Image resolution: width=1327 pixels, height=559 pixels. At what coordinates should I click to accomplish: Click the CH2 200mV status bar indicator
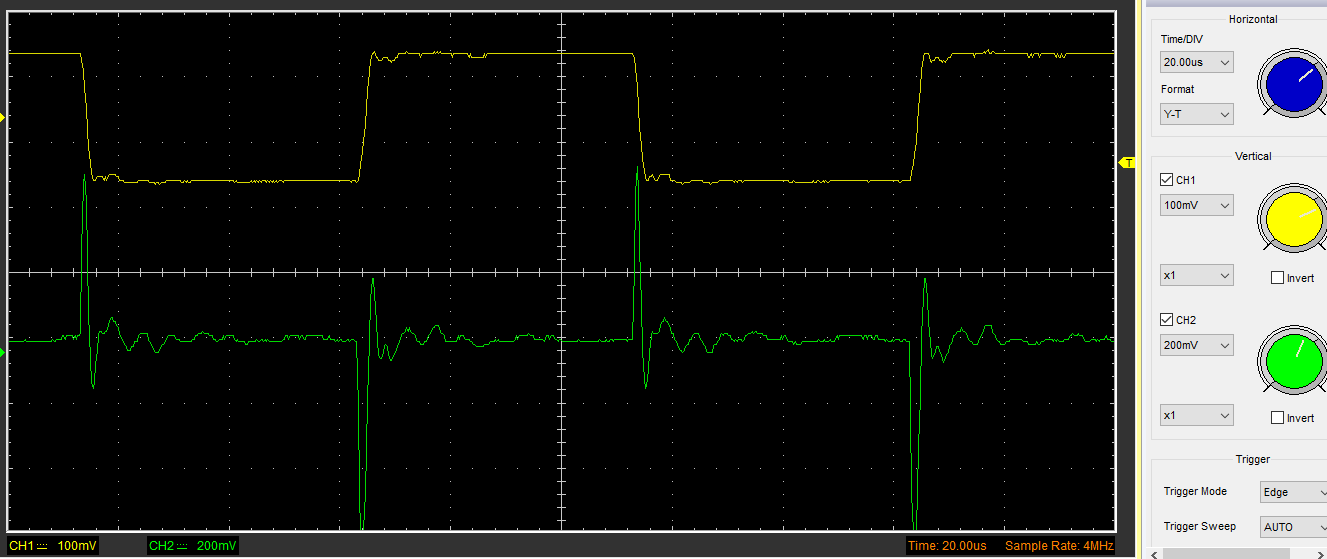pyautogui.click(x=192, y=546)
